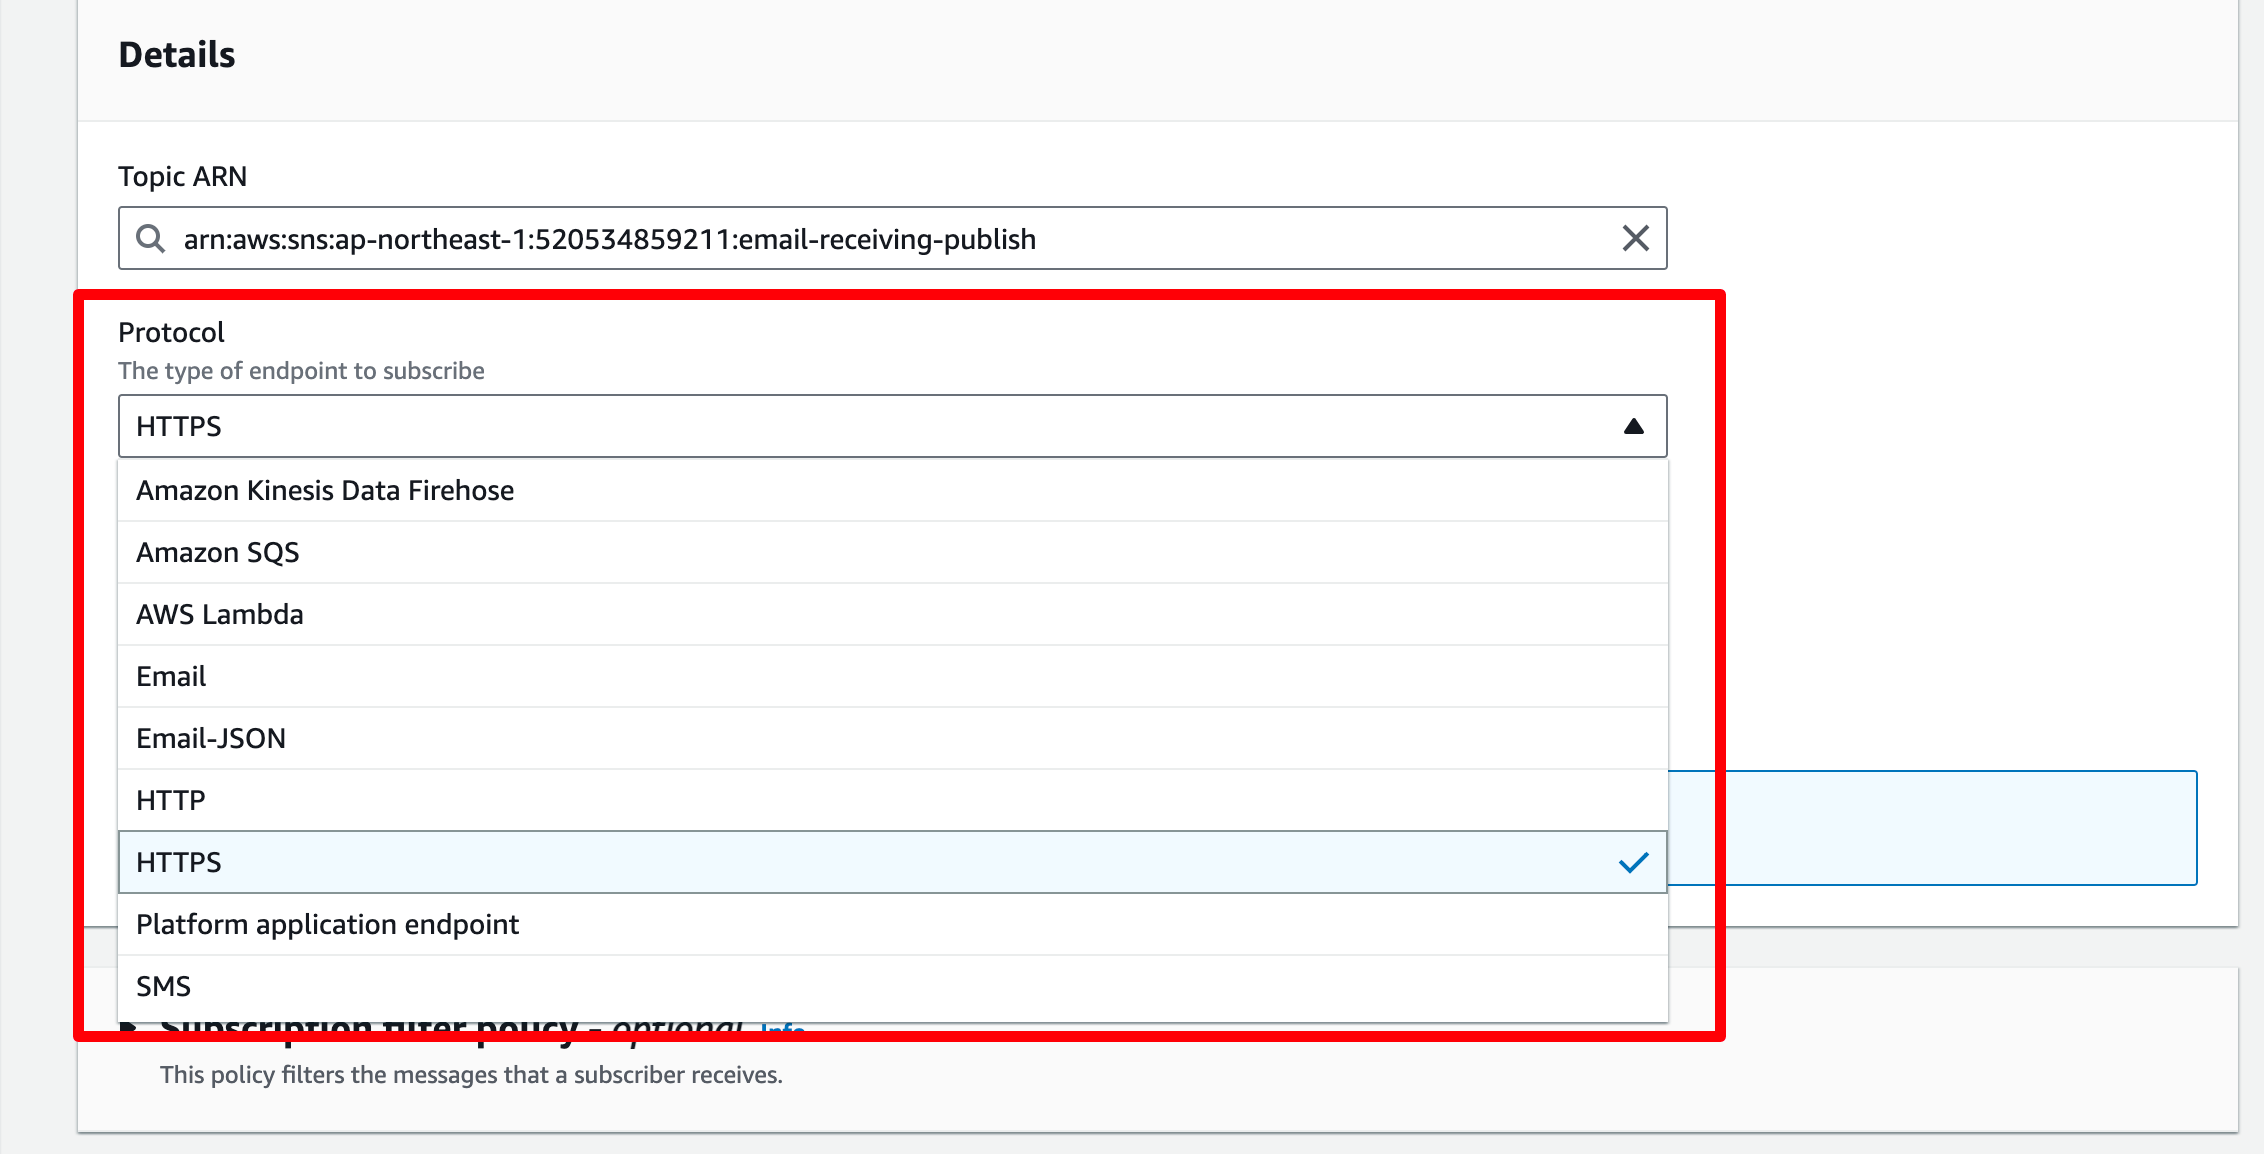Click the Protocol field label

[x=171, y=332]
